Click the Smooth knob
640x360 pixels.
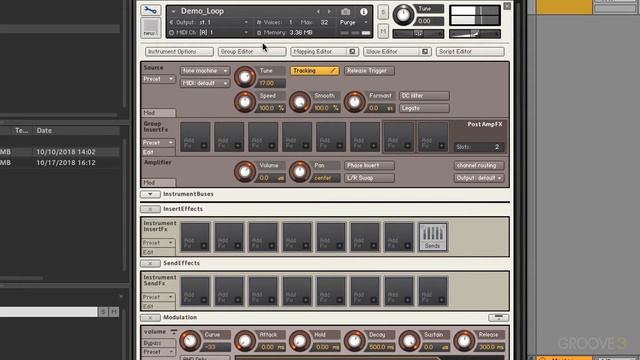[300, 102]
